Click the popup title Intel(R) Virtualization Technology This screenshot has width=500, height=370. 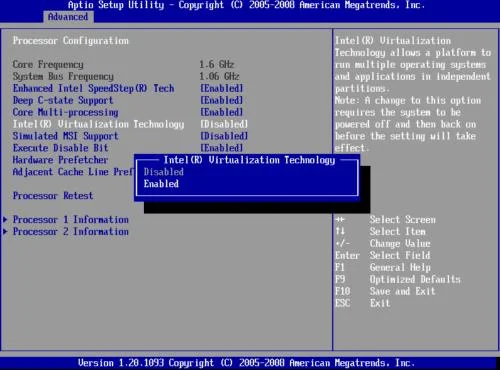point(249,160)
